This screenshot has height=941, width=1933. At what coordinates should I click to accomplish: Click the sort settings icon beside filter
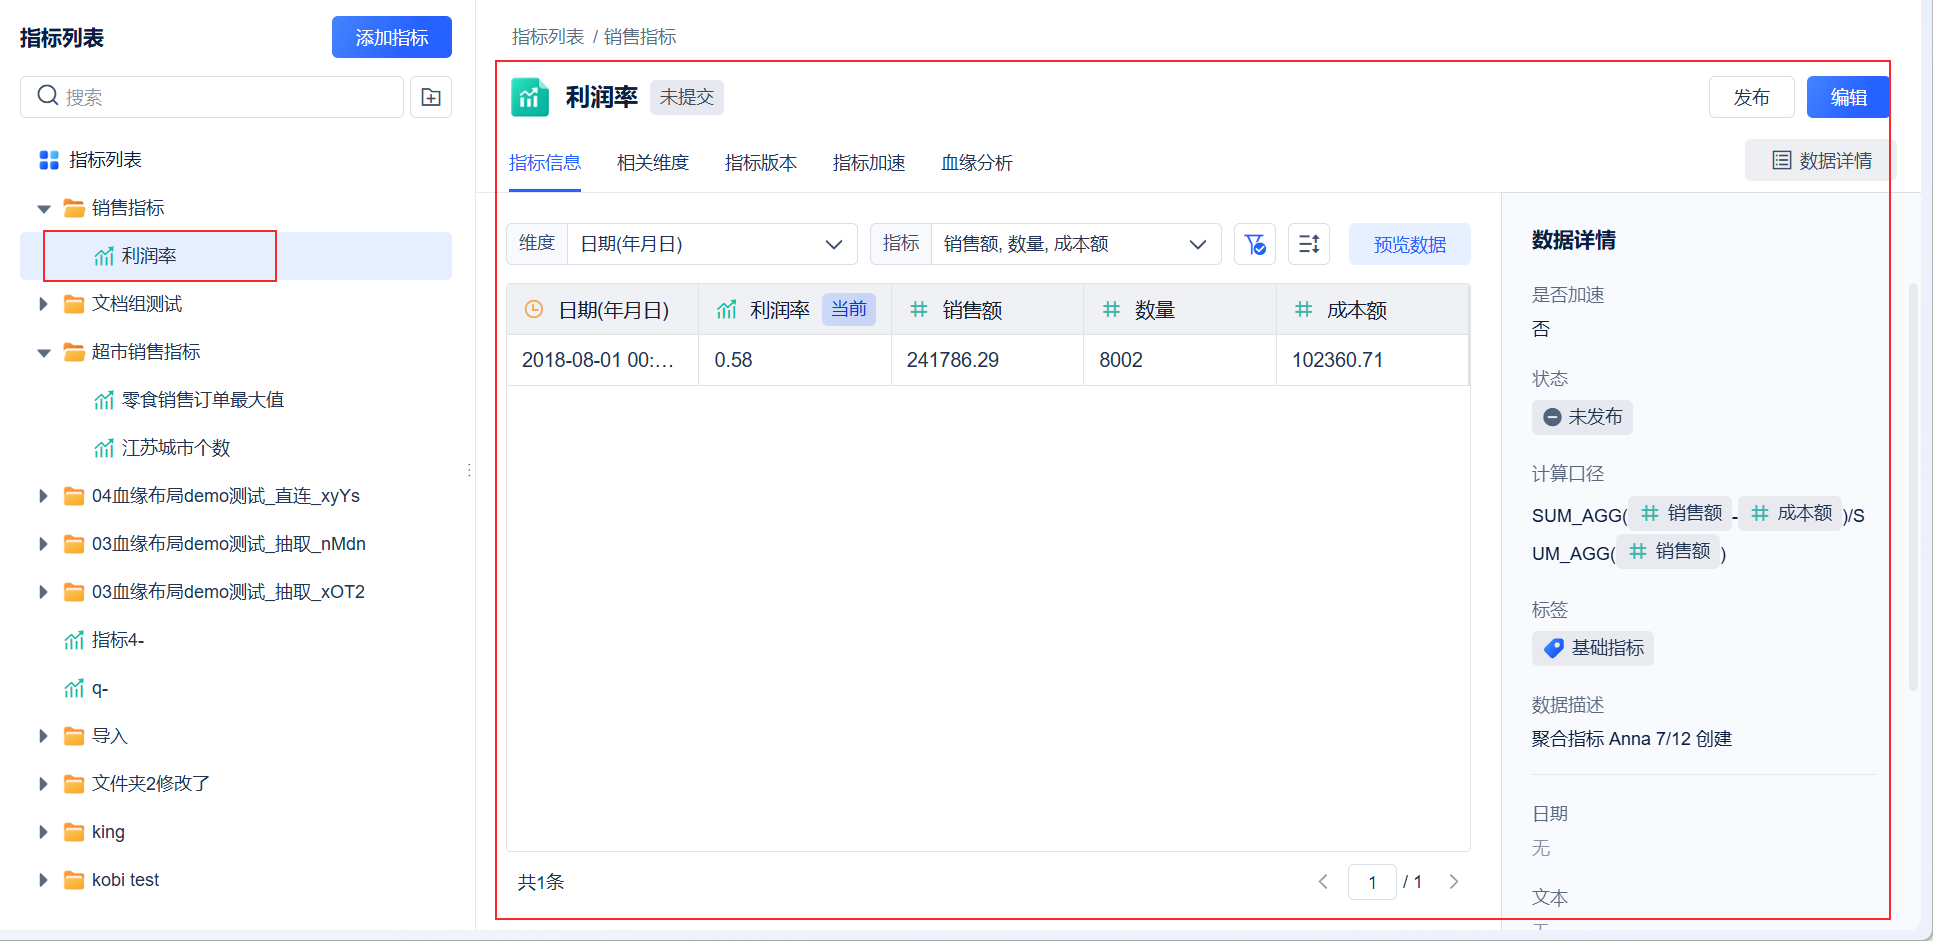[1309, 244]
